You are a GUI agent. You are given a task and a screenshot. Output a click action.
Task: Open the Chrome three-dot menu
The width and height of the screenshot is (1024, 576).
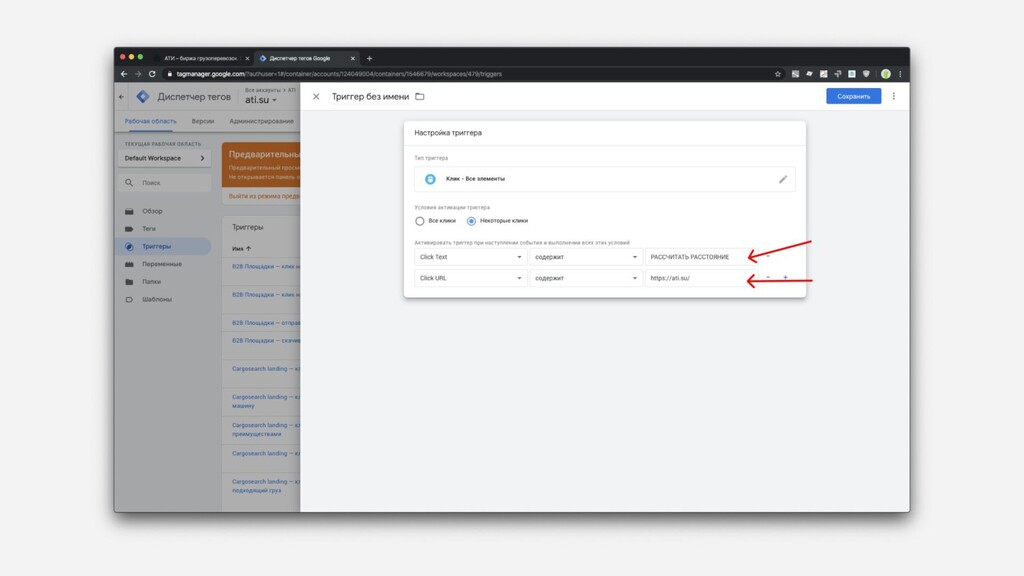click(x=900, y=74)
